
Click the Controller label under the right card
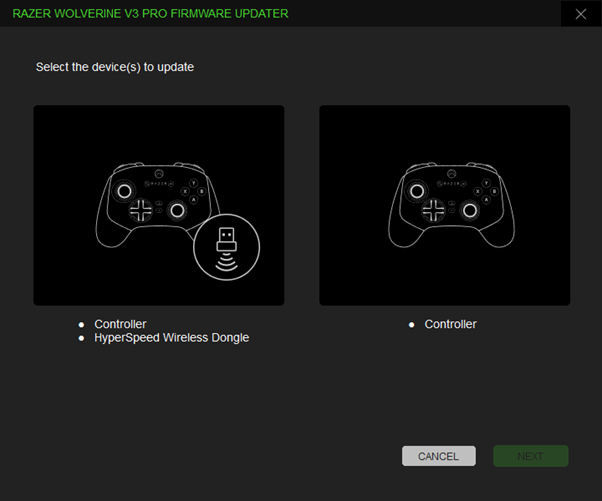(x=450, y=324)
